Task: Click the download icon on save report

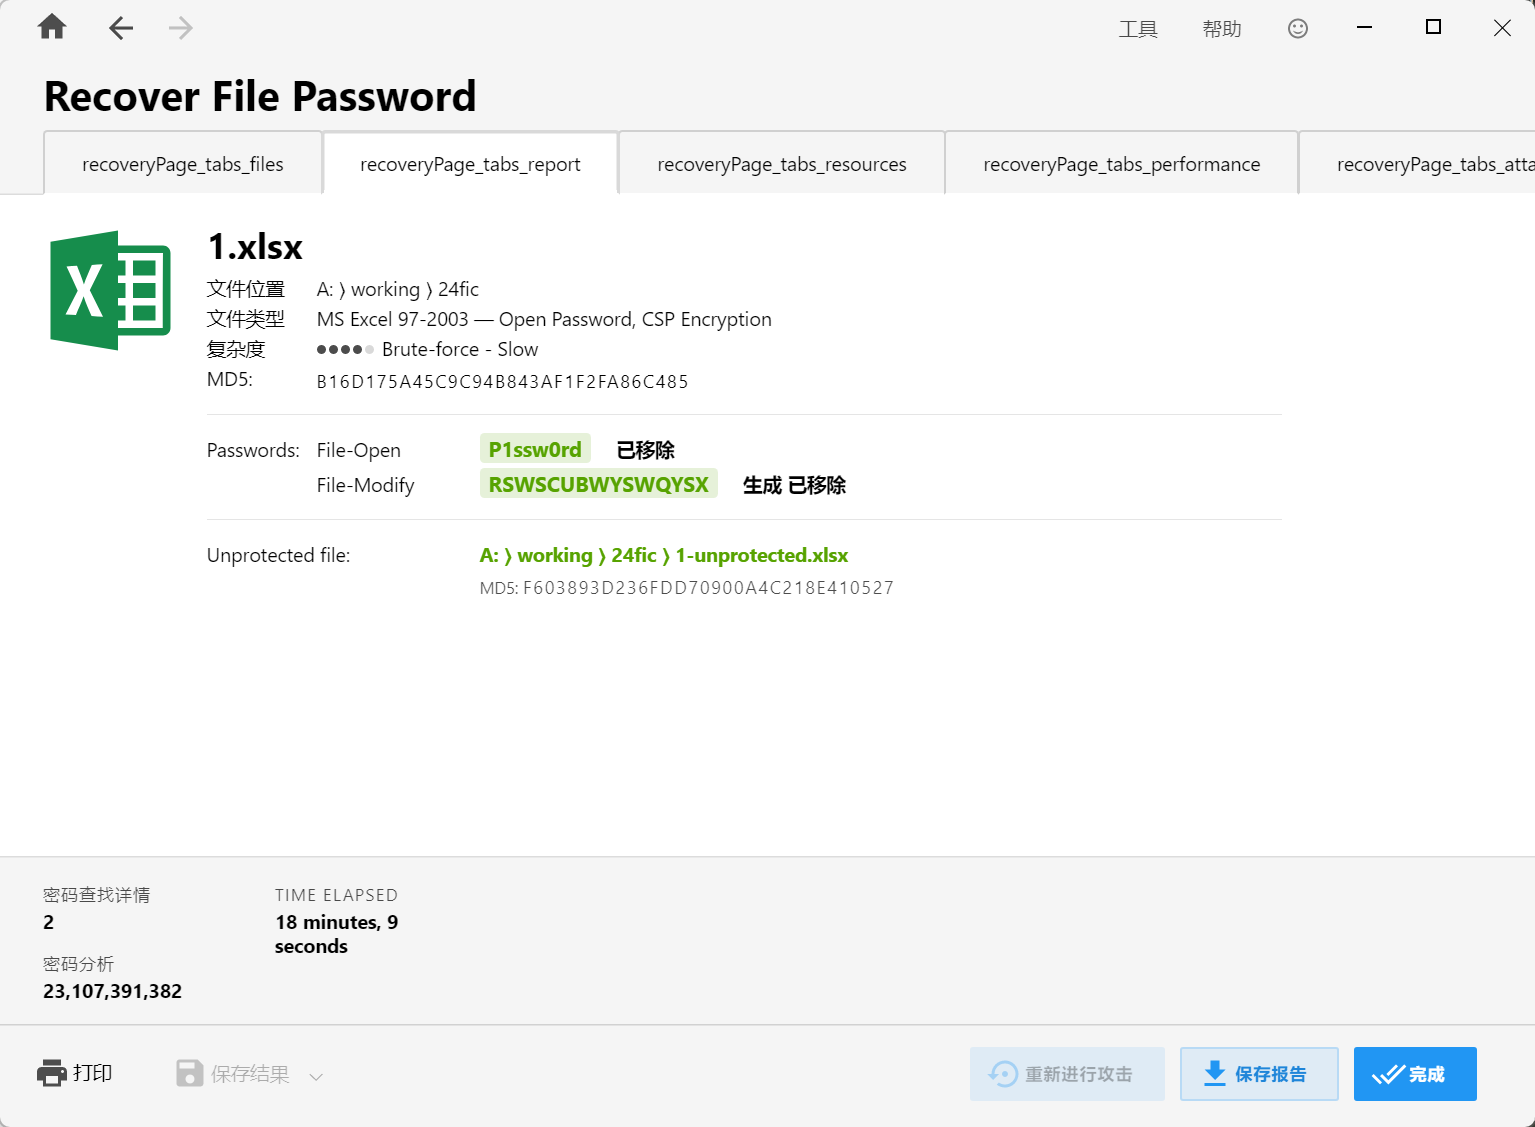Action: [x=1214, y=1074]
